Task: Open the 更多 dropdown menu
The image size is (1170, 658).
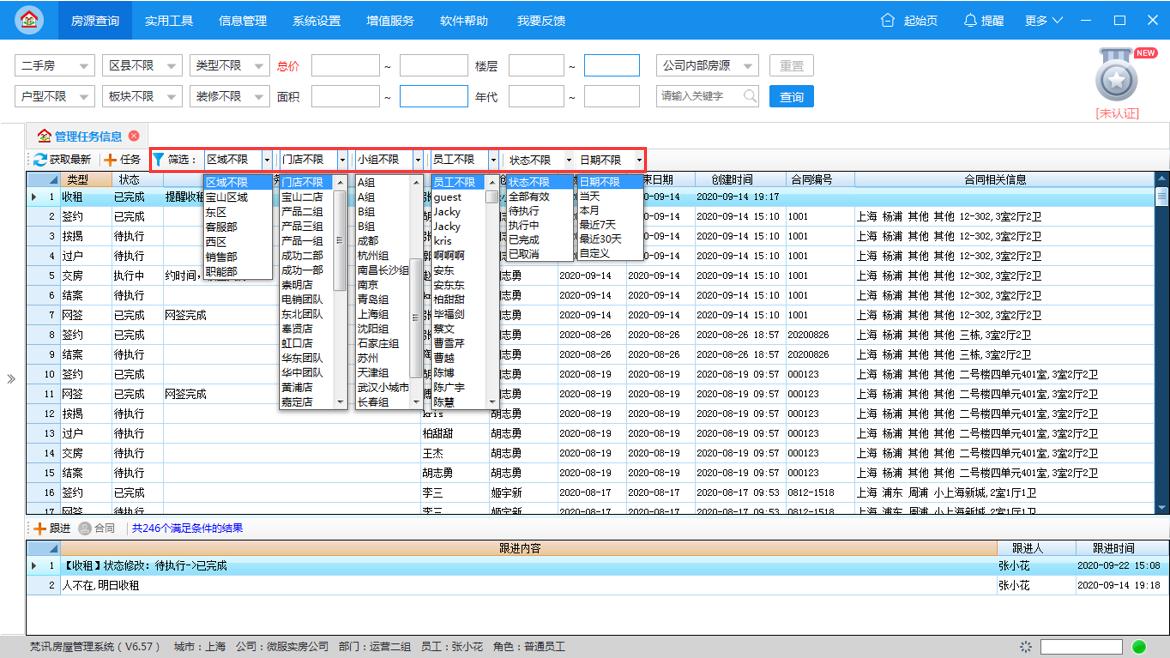Action: tap(1037, 18)
